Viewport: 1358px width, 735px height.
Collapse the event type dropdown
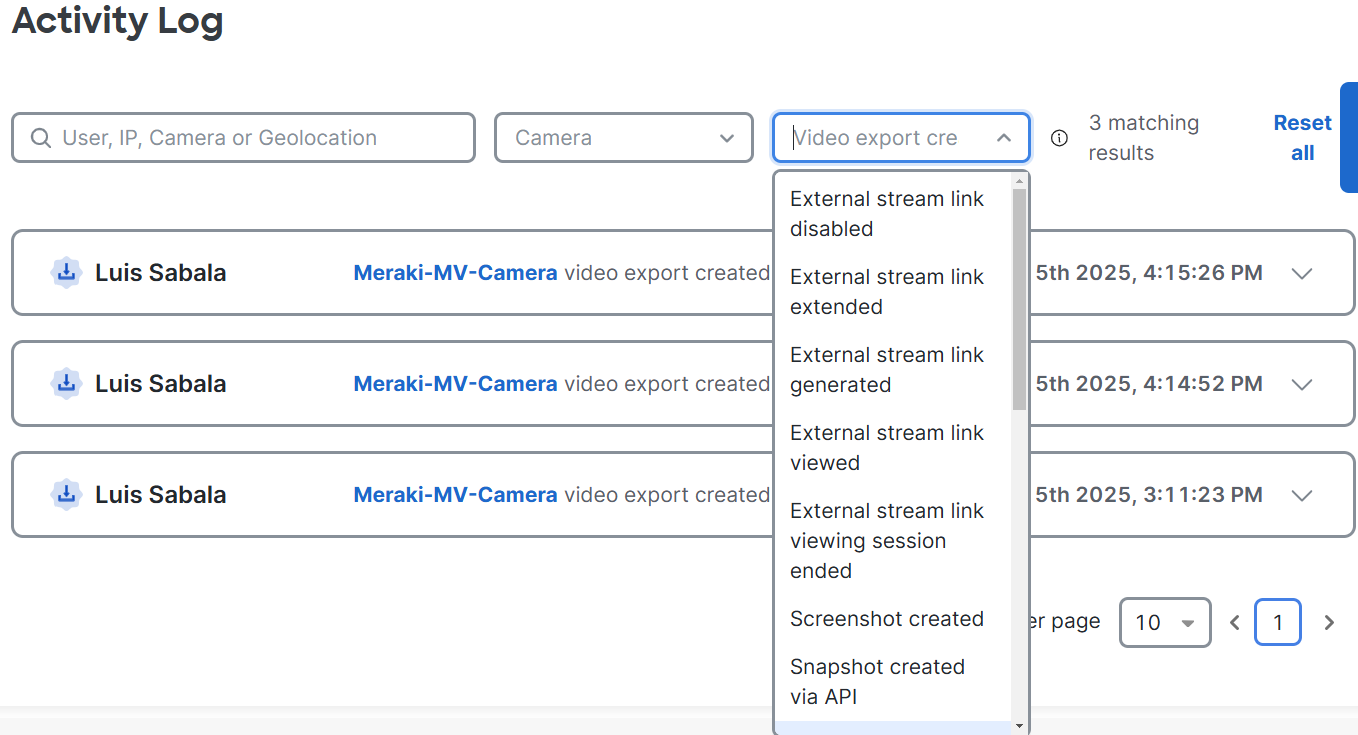tap(1004, 138)
